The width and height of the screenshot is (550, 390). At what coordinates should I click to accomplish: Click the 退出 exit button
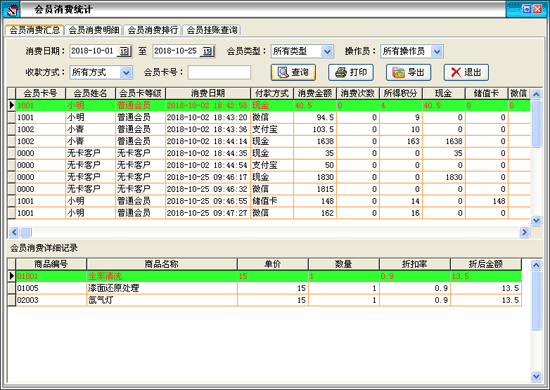pyautogui.click(x=466, y=72)
